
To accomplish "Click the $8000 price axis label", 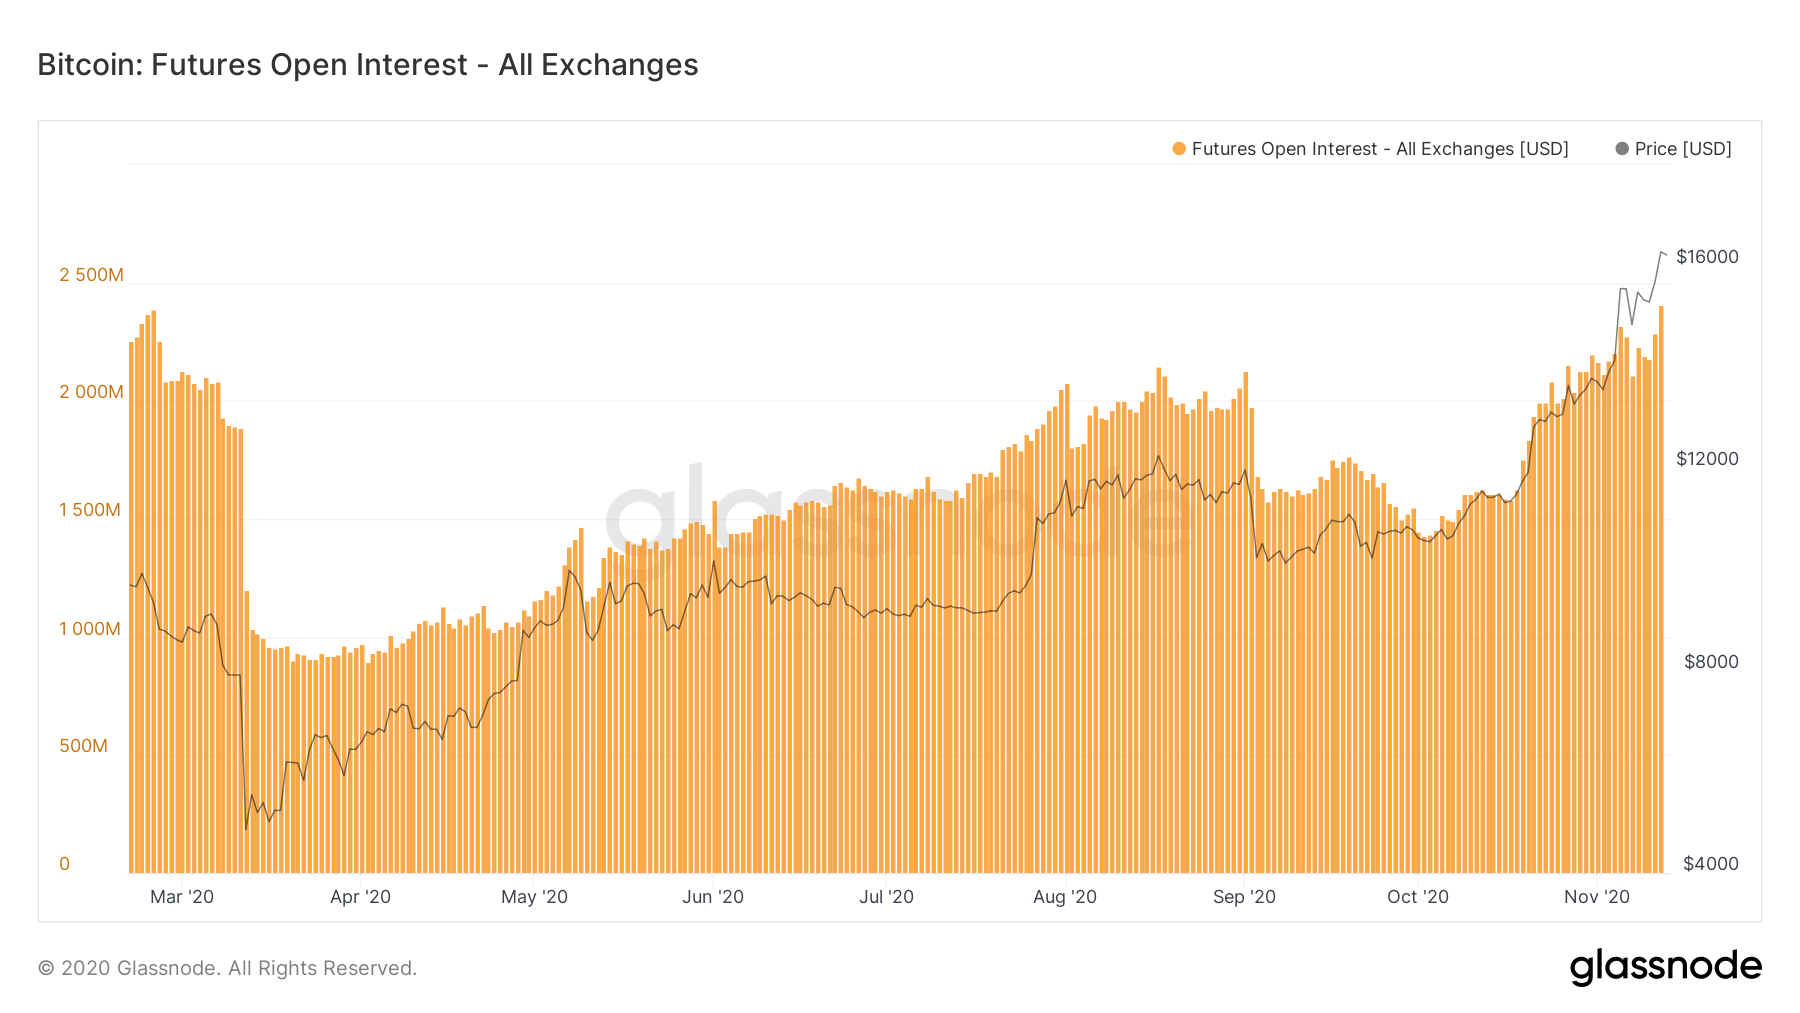I will point(1711,662).
